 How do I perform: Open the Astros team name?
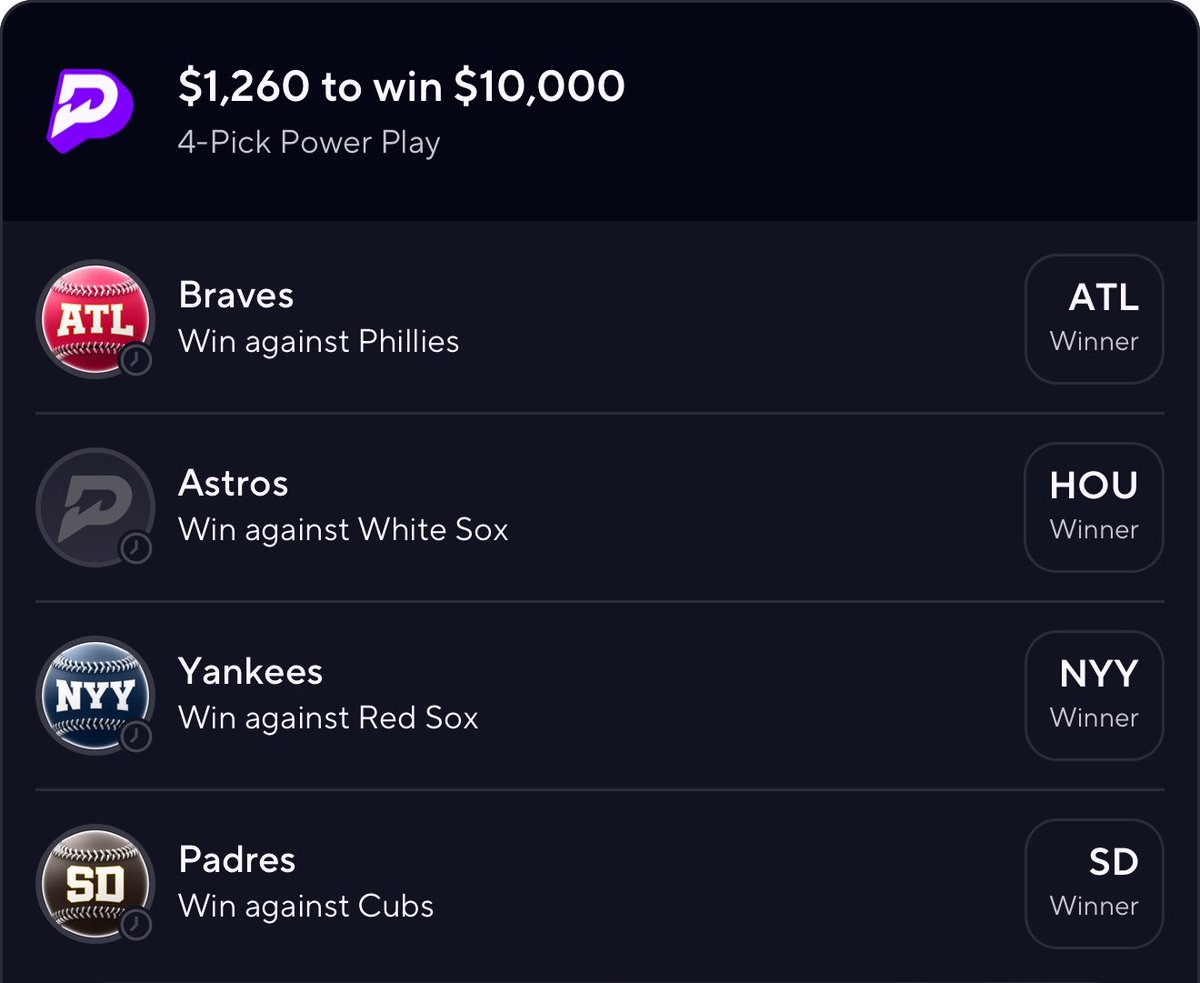pyautogui.click(x=233, y=483)
